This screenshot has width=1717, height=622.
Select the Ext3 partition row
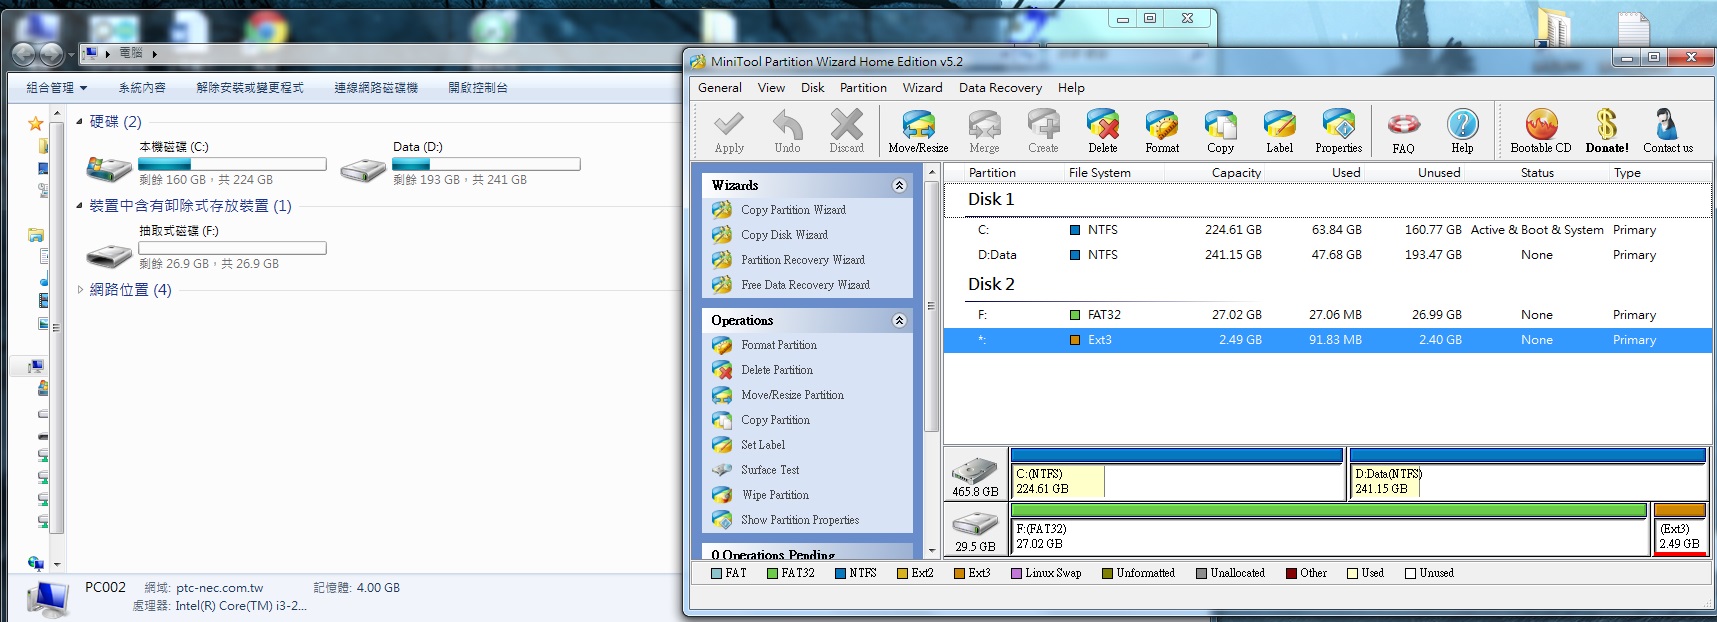[x=1327, y=340]
